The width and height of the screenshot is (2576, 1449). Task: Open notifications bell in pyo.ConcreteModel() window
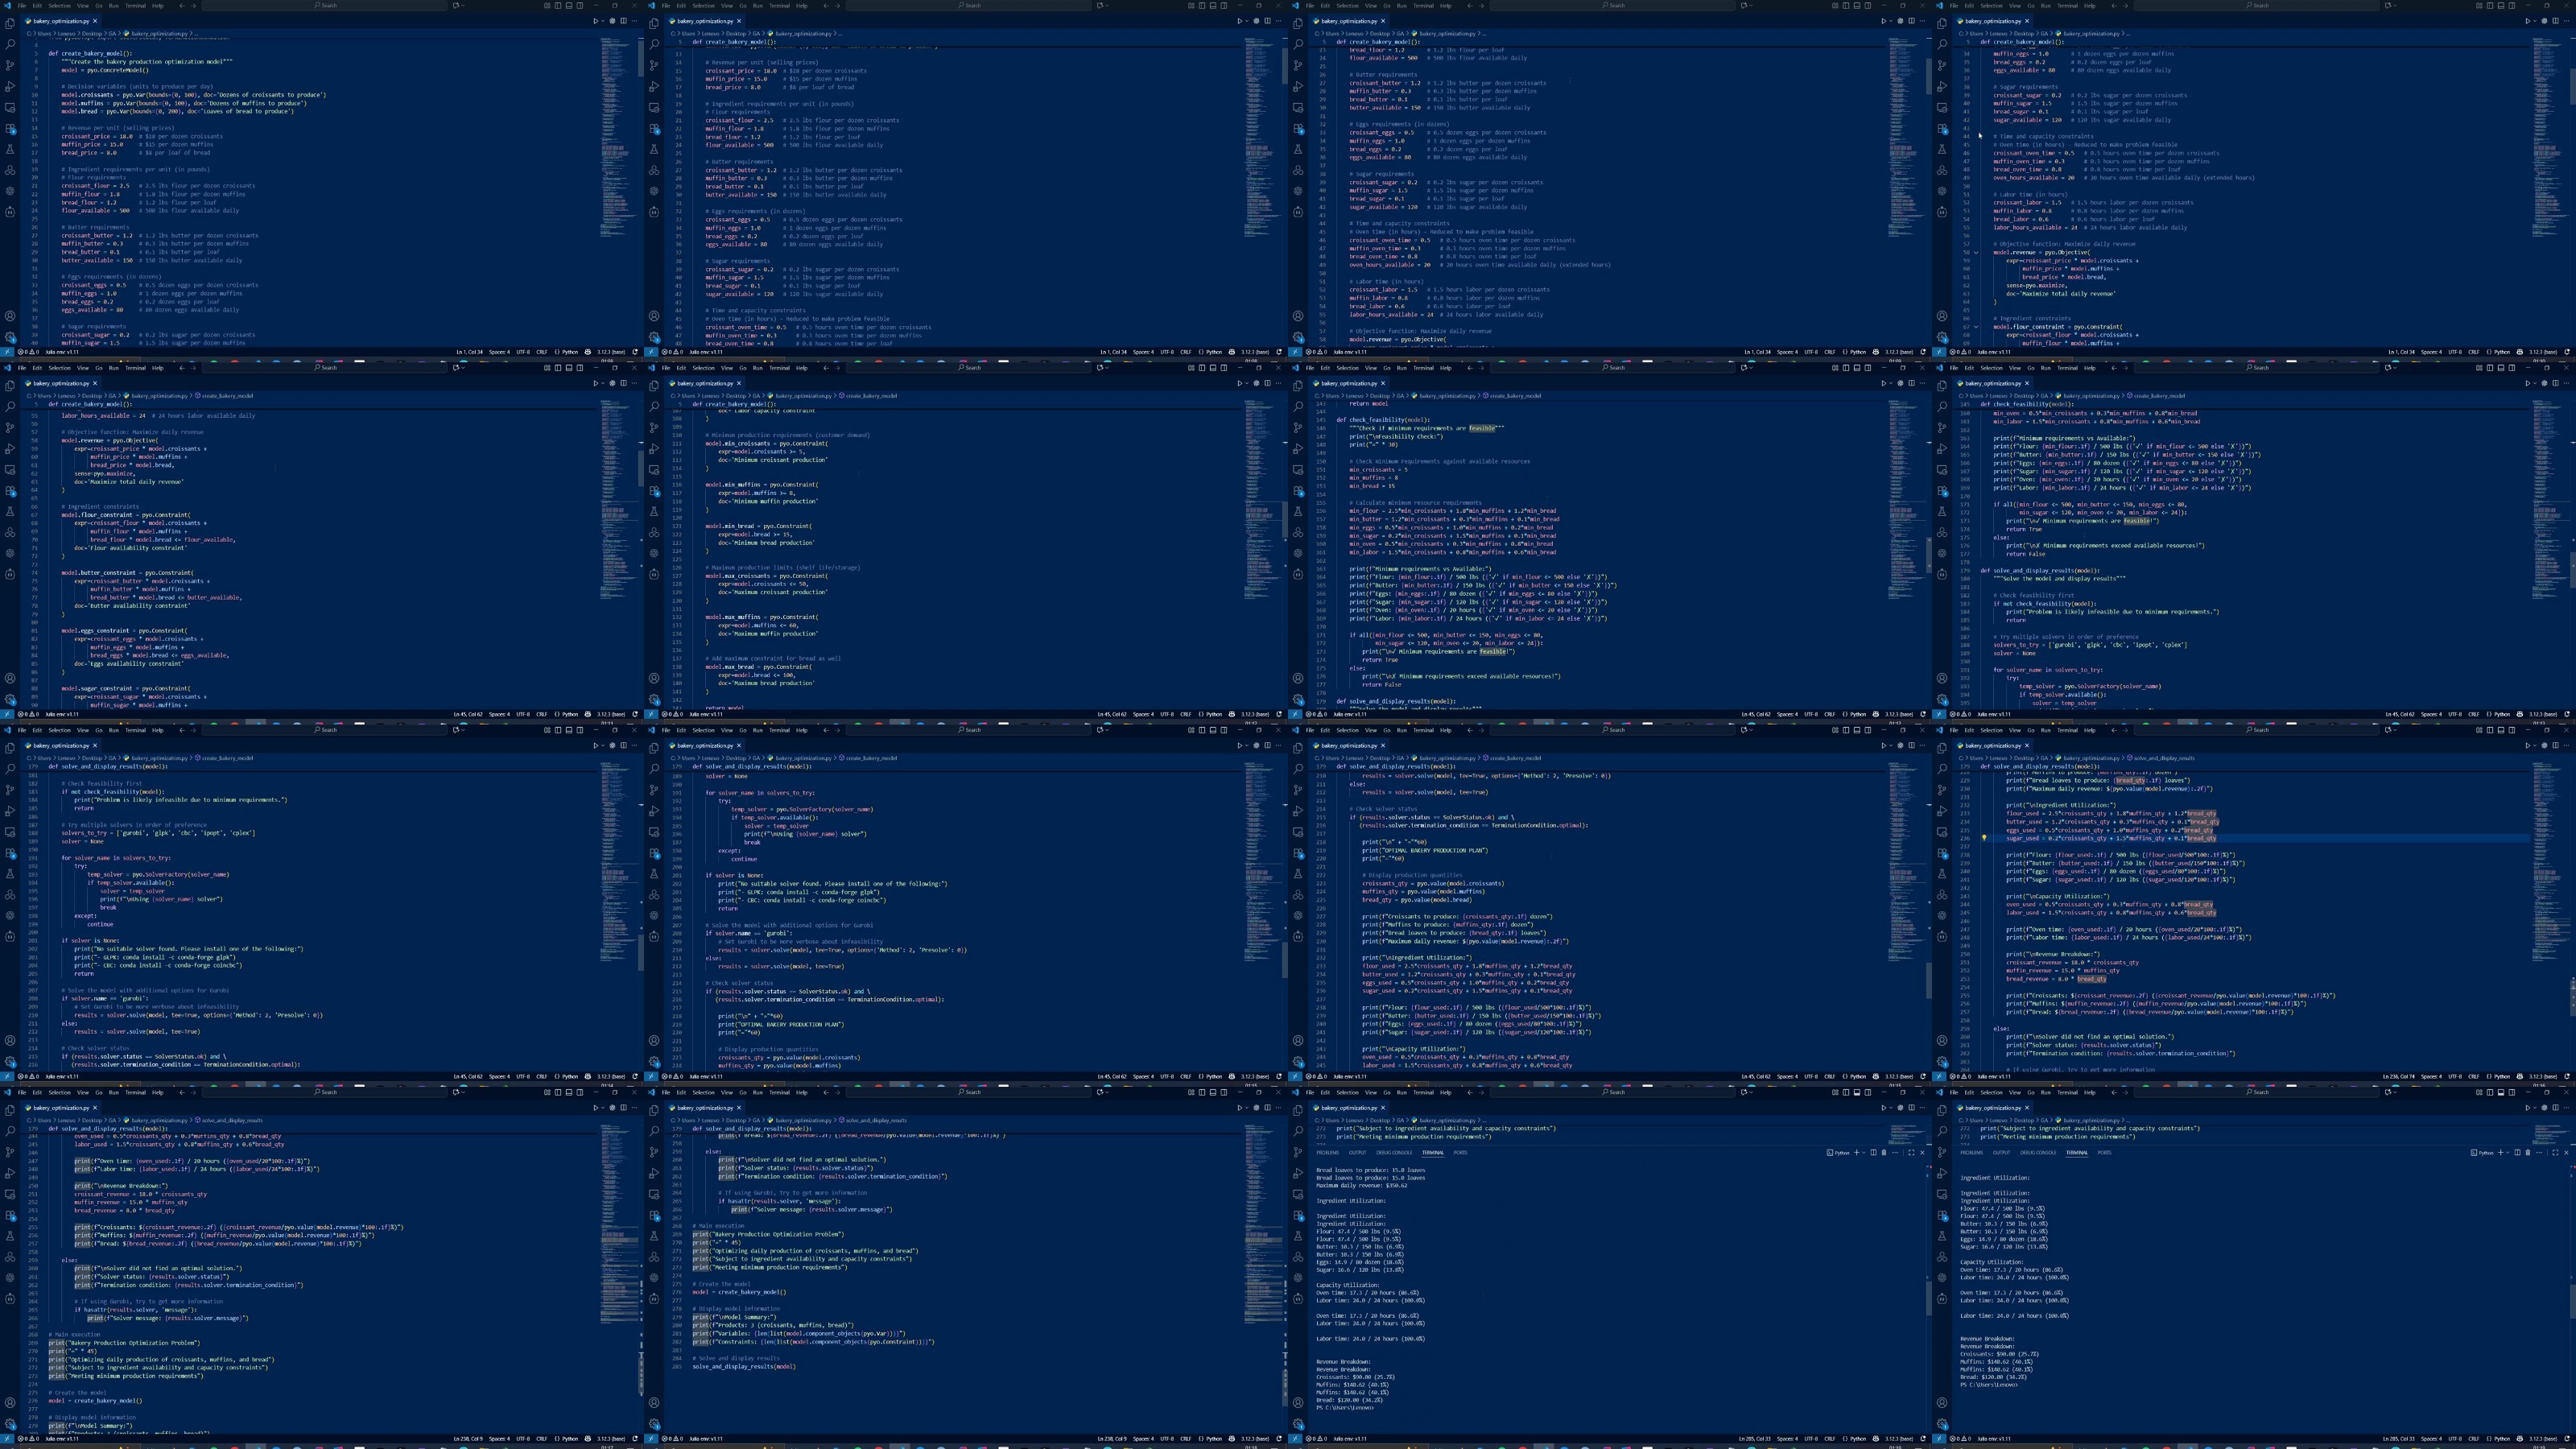pos(636,352)
